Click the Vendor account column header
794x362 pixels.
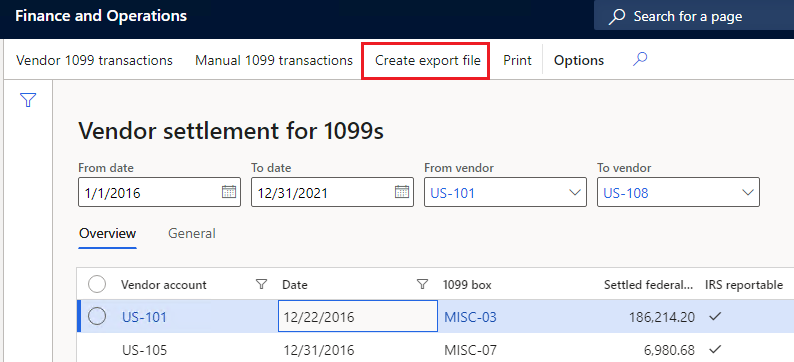(164, 285)
